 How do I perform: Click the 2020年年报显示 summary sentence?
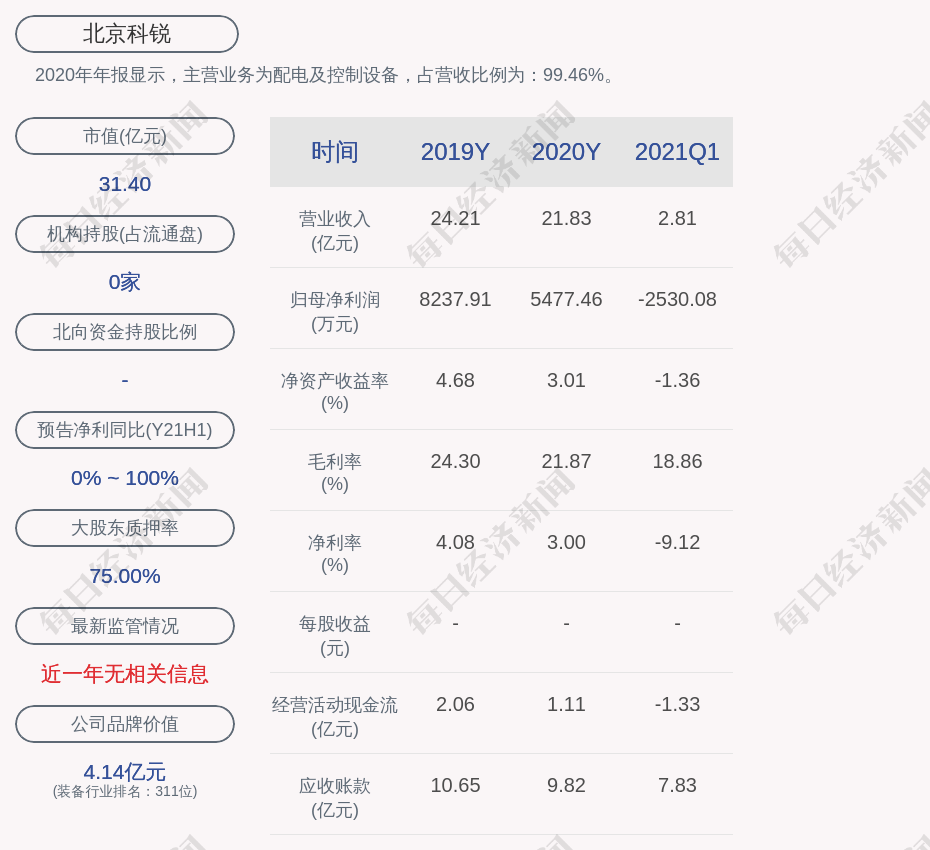tap(326, 75)
